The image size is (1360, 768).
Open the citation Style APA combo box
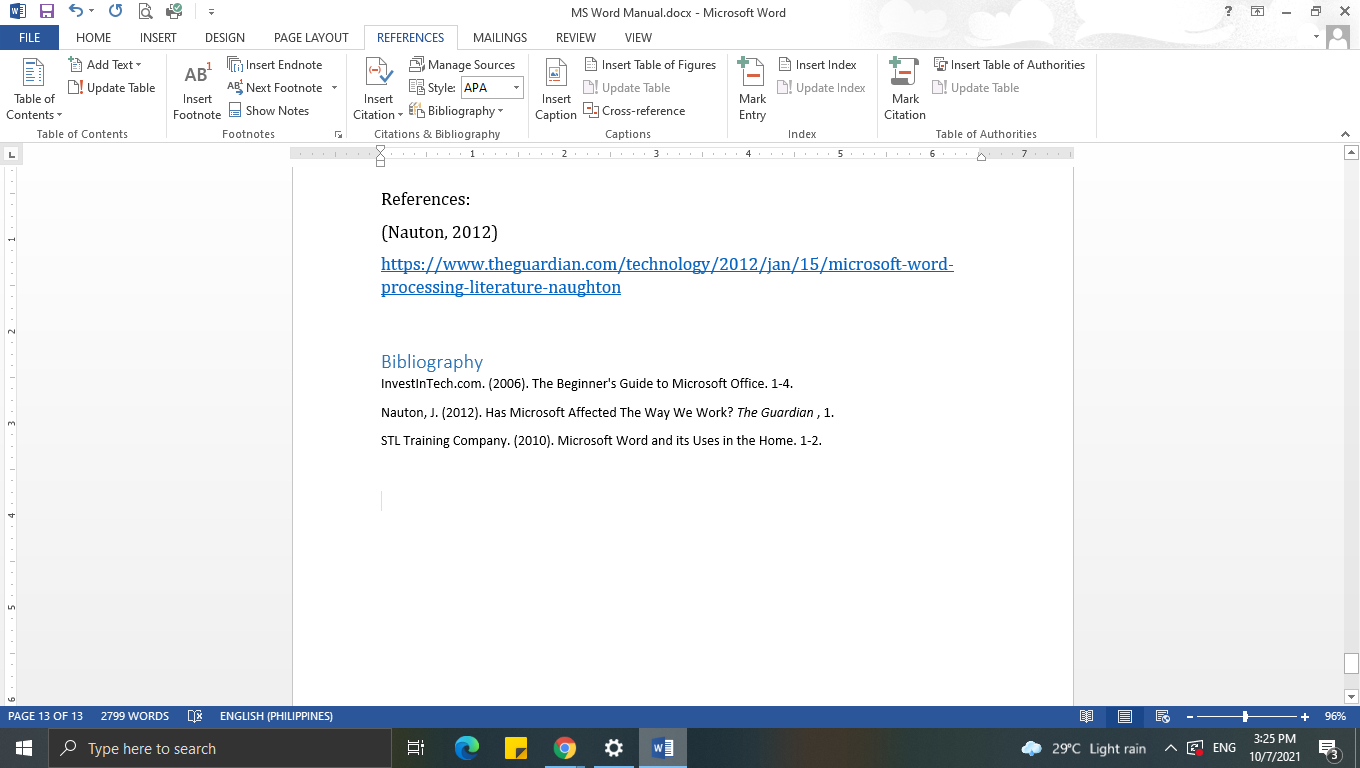point(491,88)
